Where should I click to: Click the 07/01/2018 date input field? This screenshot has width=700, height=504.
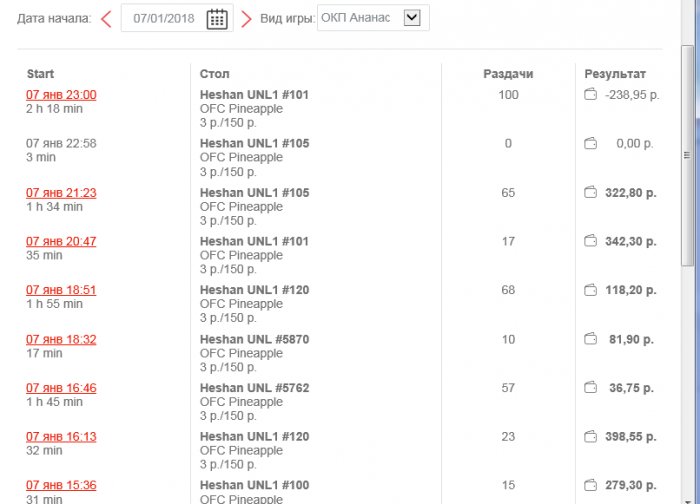tap(163, 19)
